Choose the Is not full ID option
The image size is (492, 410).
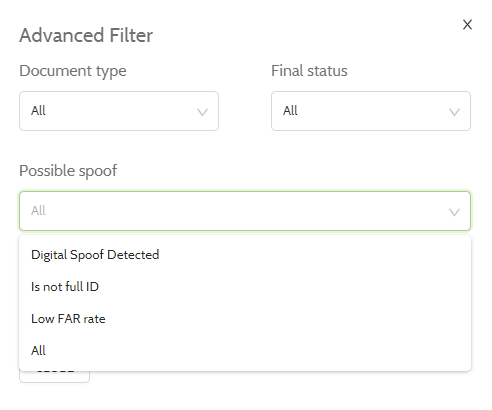click(x=245, y=287)
